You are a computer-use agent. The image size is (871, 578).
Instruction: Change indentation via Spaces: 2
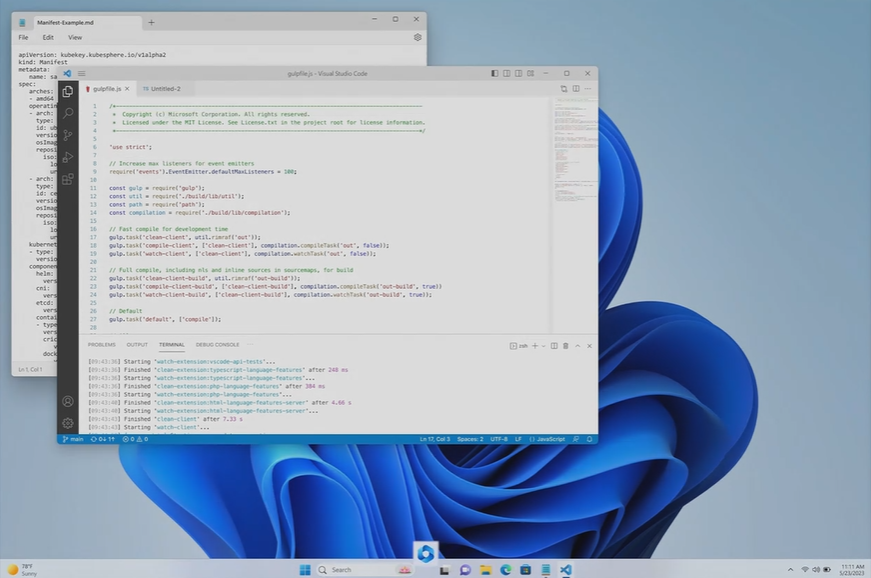point(470,439)
